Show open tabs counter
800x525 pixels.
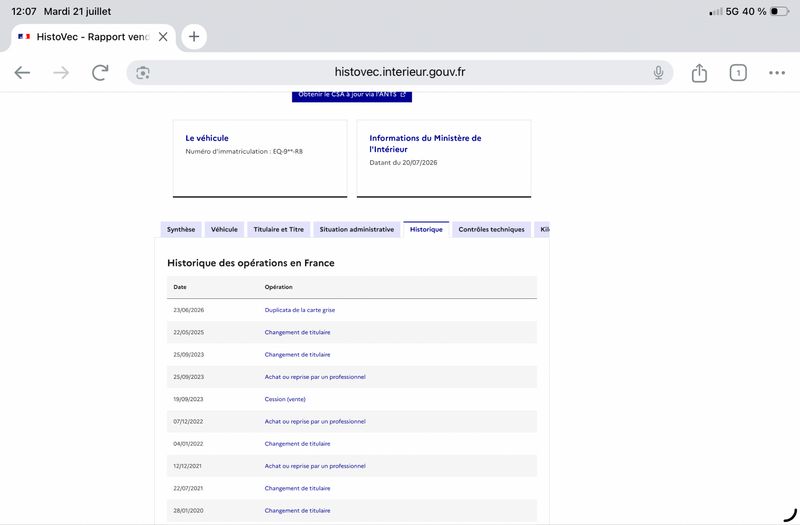(x=738, y=73)
